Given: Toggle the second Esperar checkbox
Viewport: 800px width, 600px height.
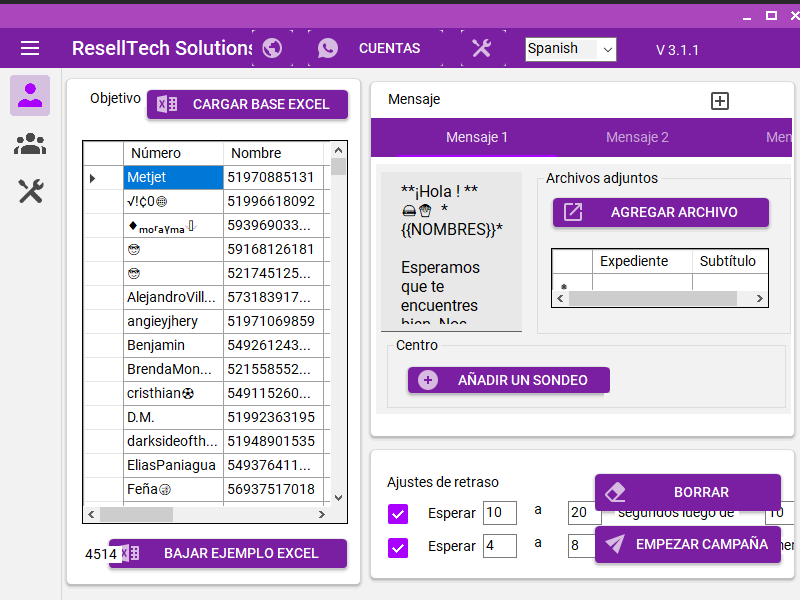Looking at the screenshot, I should [398, 547].
